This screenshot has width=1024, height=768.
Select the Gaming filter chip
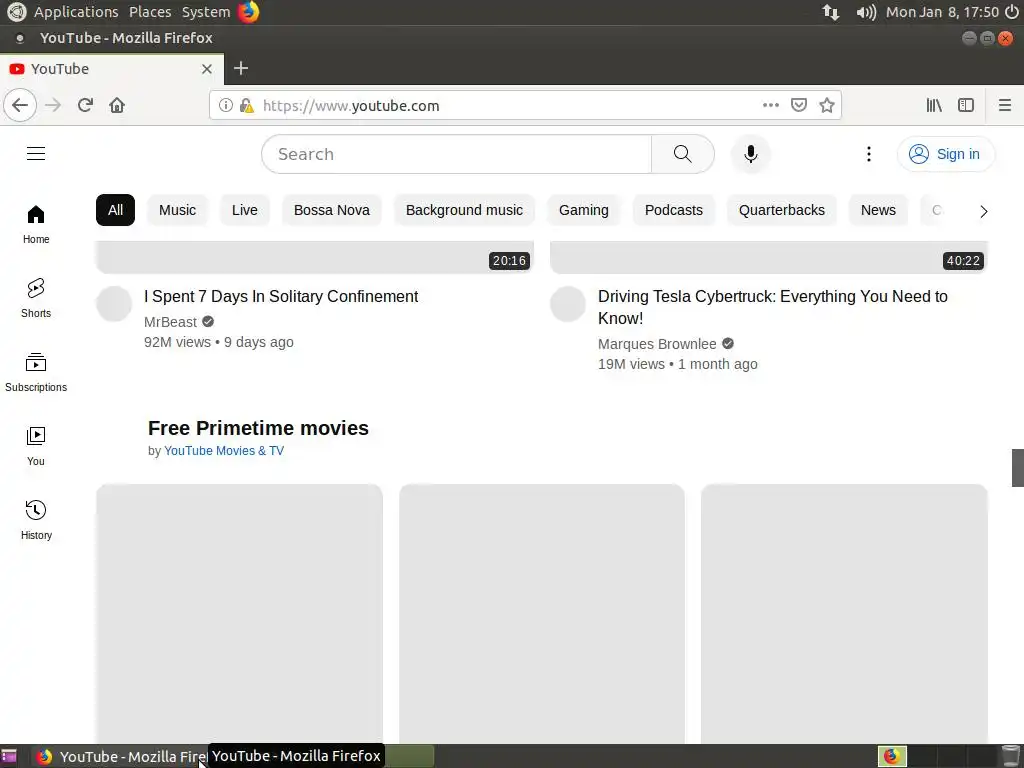(x=584, y=210)
